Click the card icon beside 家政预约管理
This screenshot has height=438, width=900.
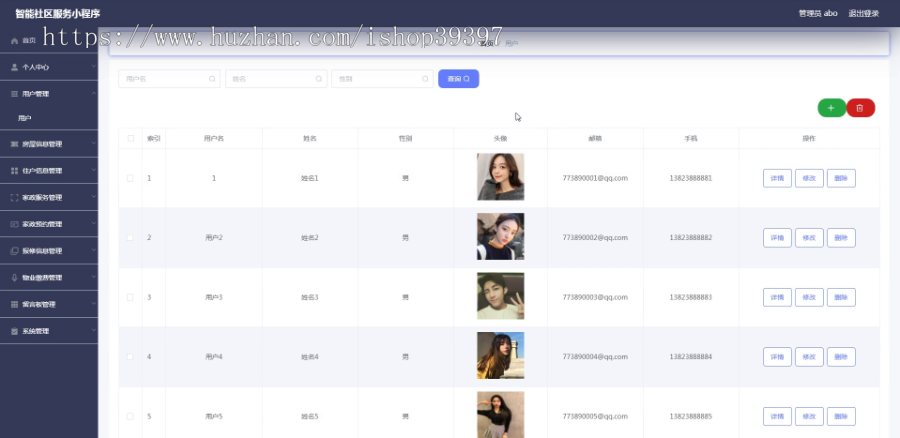pos(15,224)
